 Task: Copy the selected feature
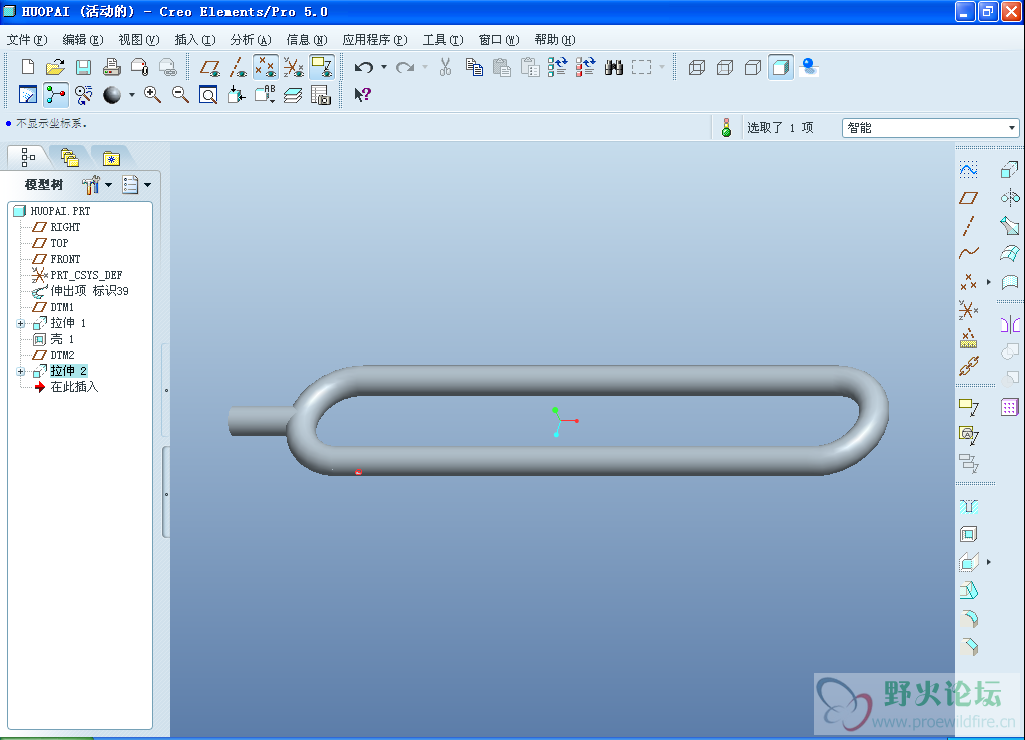click(x=474, y=67)
